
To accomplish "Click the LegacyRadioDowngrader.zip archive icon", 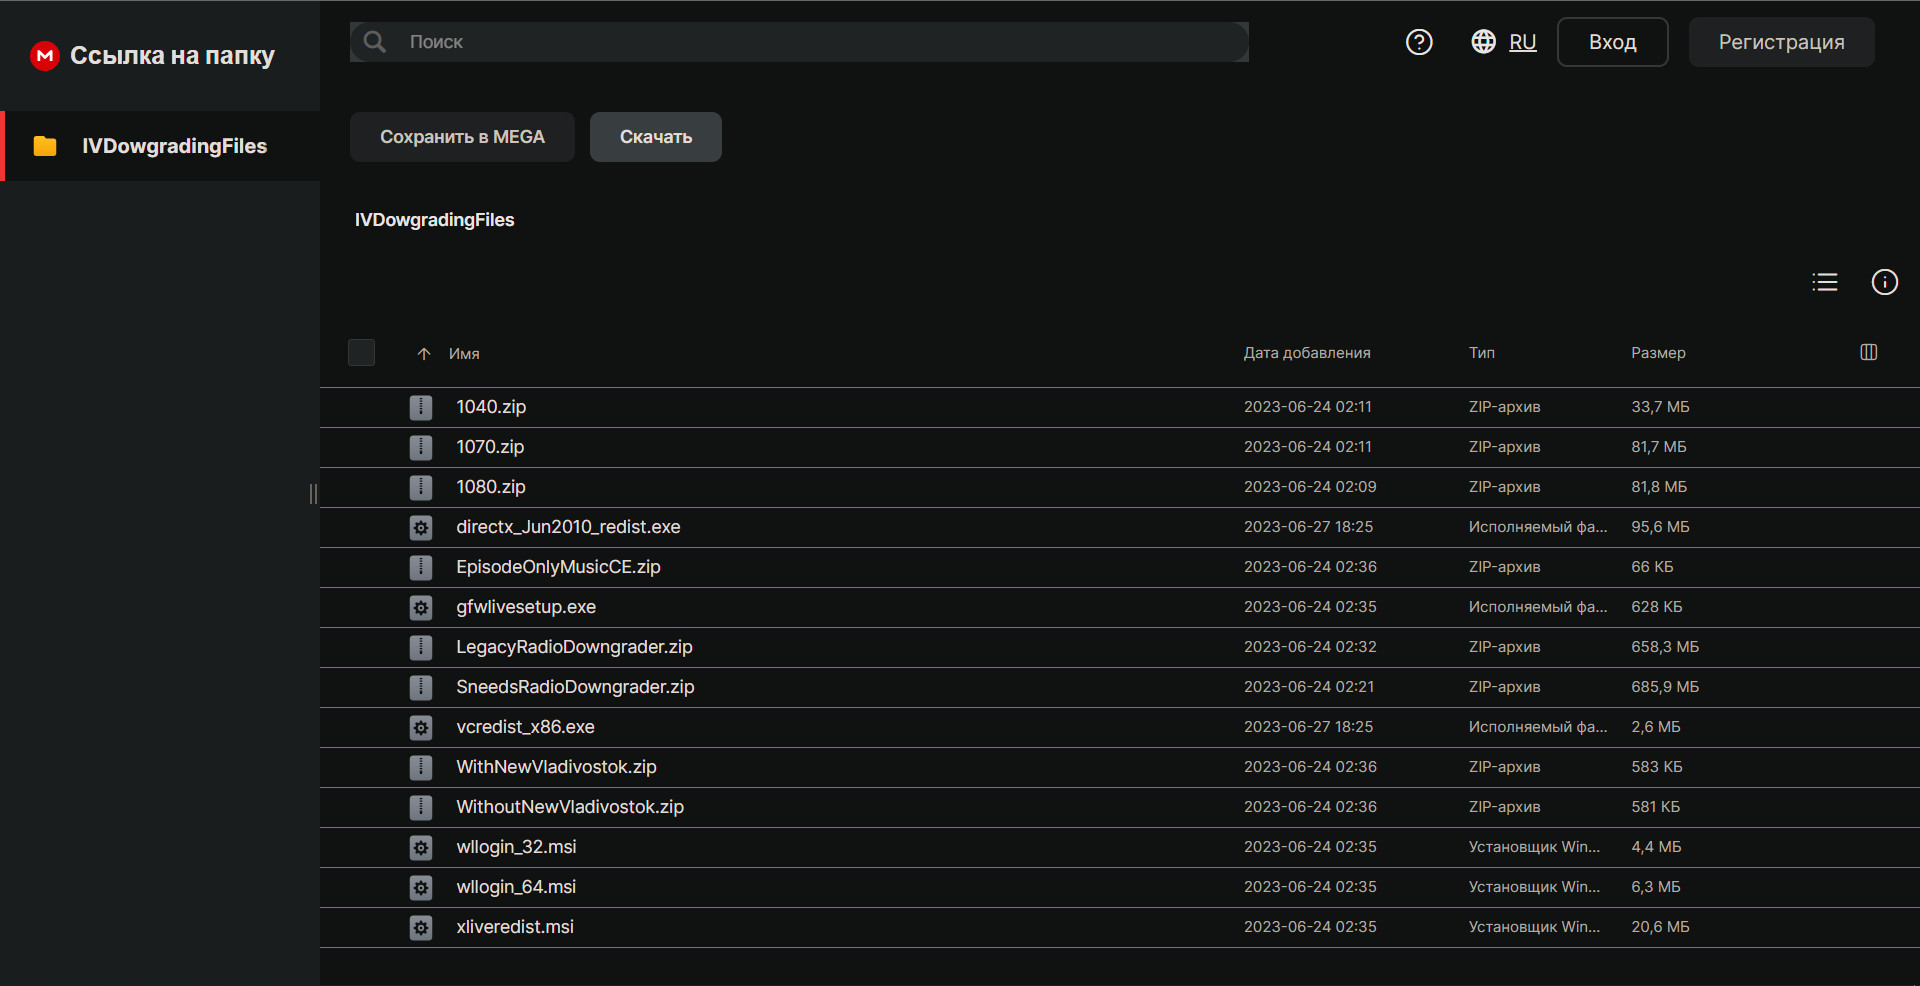I will pyautogui.click(x=421, y=647).
